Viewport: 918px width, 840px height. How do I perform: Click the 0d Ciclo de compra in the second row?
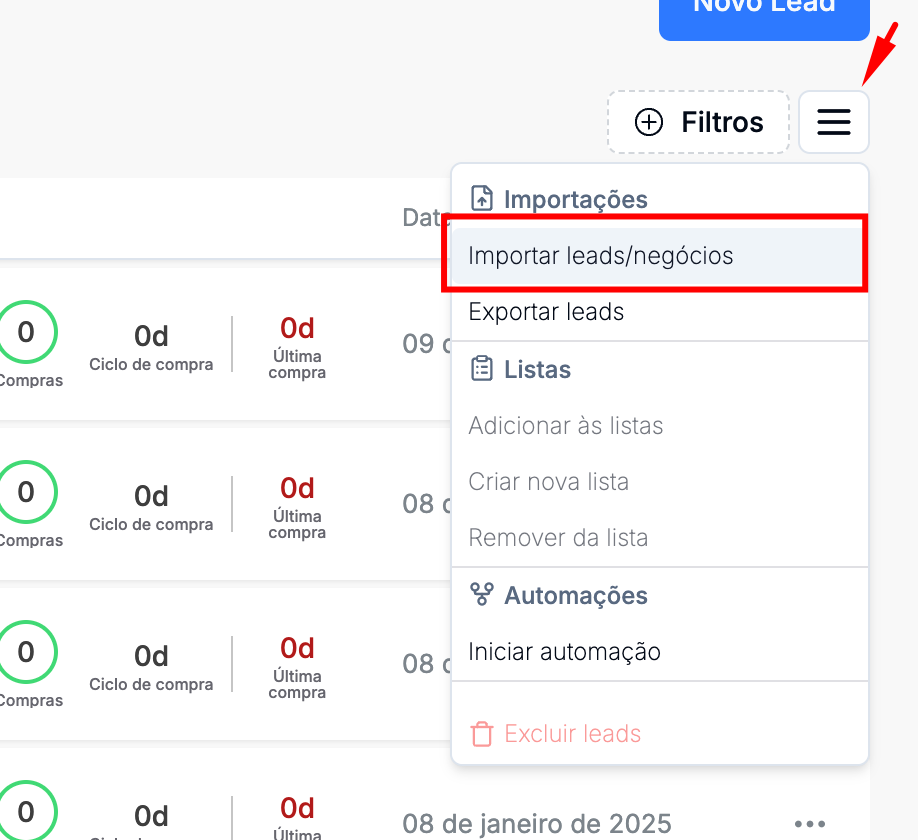pos(151,497)
